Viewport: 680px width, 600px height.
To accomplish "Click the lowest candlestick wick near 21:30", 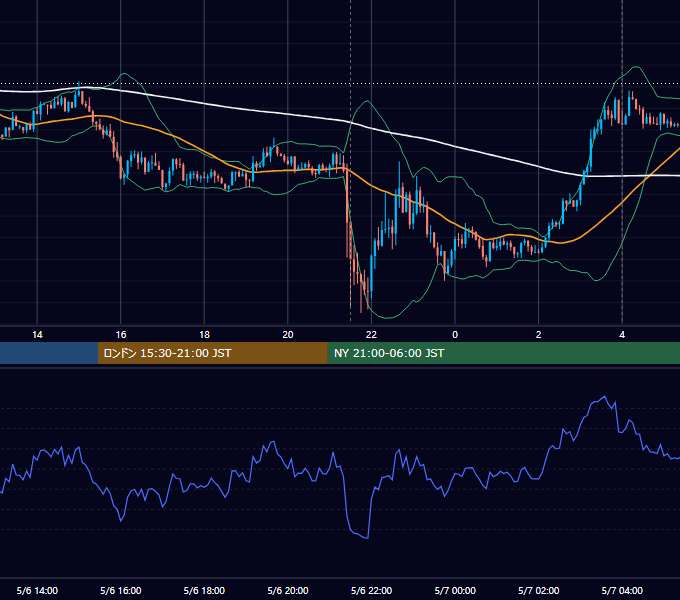I will 361,310.
